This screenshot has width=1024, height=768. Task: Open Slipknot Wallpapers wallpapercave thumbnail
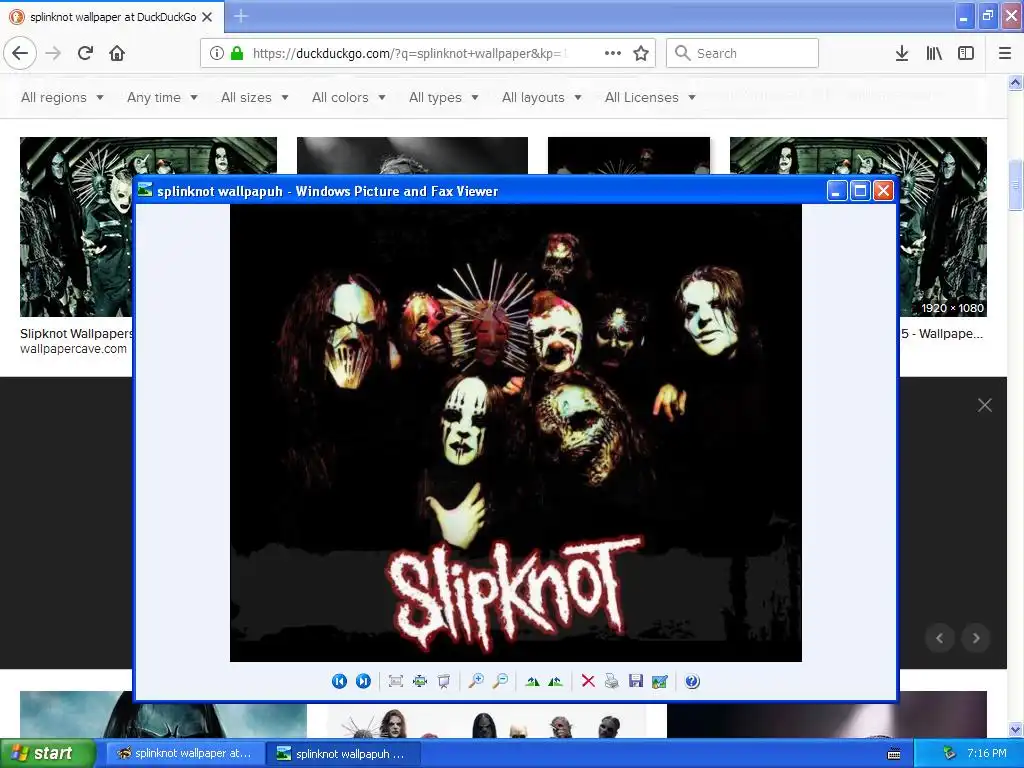[76, 227]
